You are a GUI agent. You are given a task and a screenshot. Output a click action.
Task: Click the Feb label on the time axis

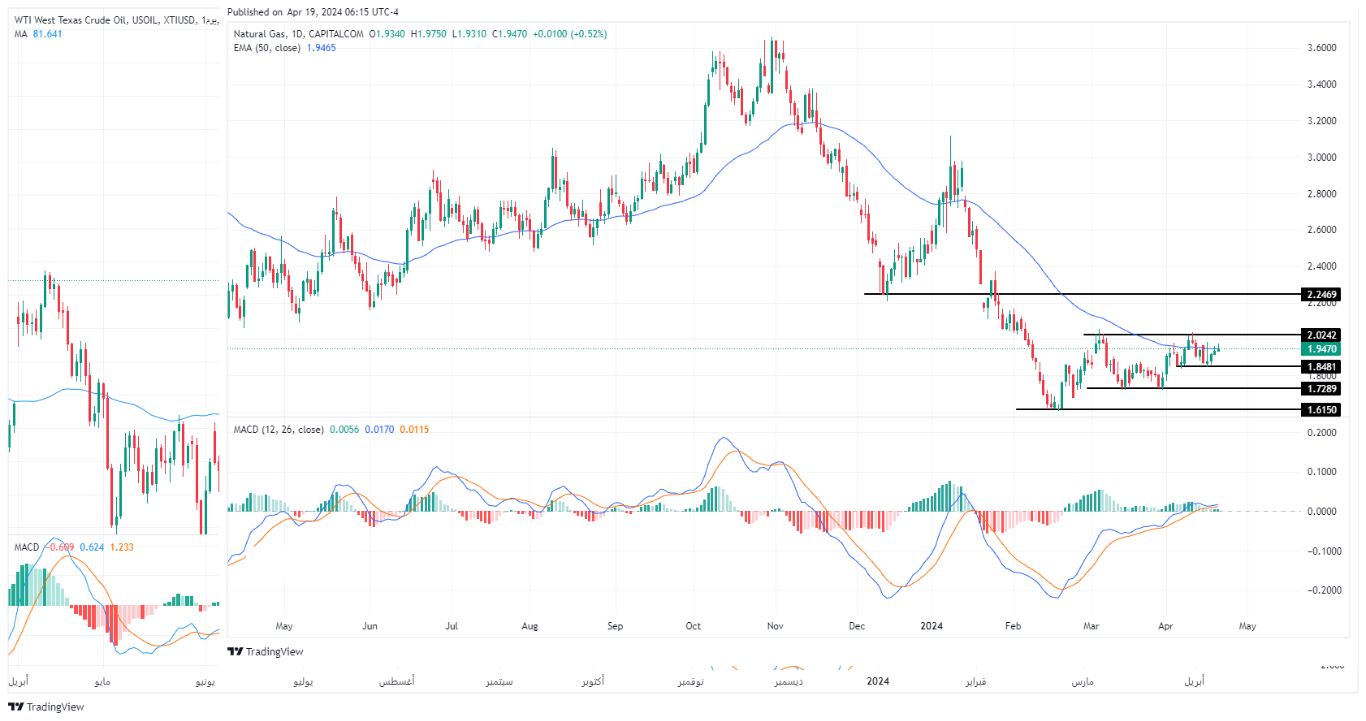point(1012,627)
